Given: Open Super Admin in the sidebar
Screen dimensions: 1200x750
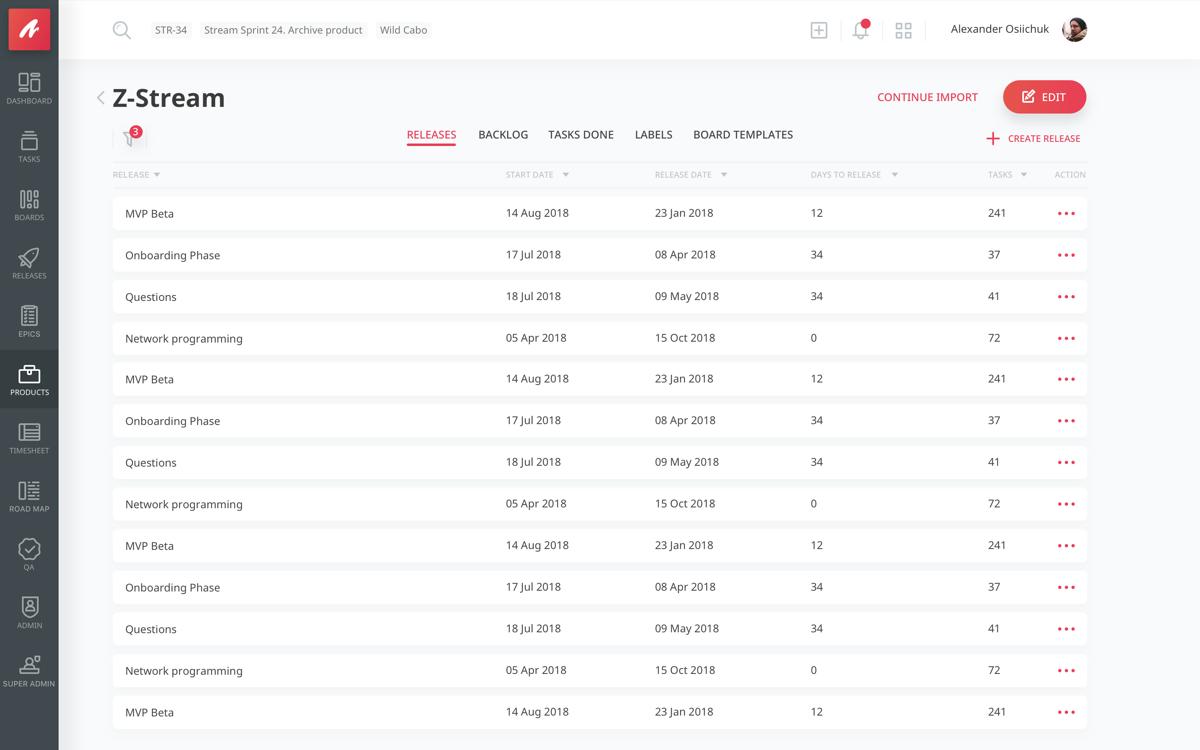Looking at the screenshot, I should point(29,671).
